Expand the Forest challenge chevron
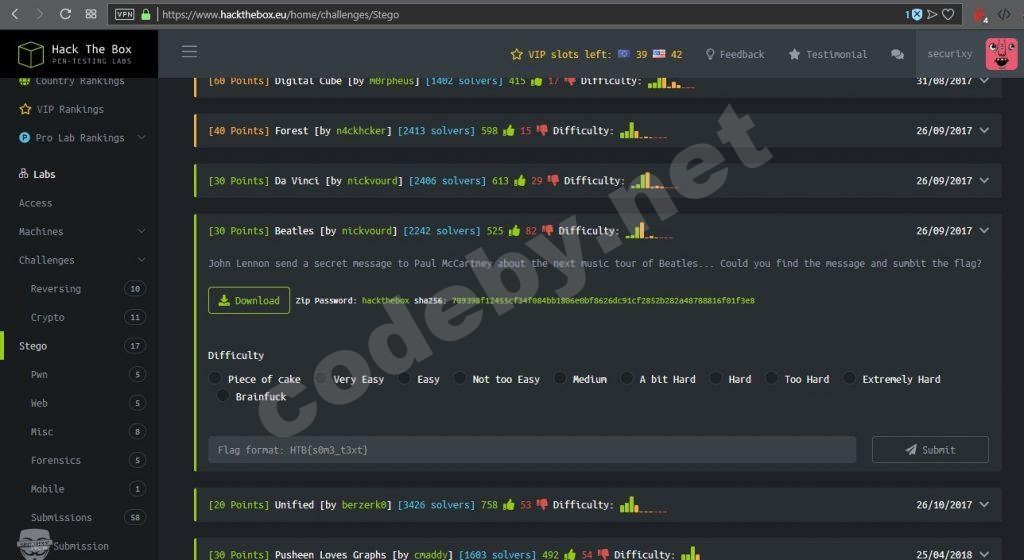The height and width of the screenshot is (560, 1024). point(984,131)
